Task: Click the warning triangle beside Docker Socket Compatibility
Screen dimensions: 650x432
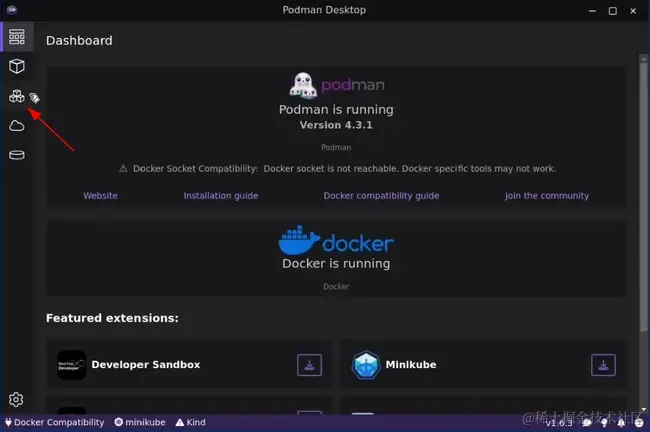Action: (123, 168)
